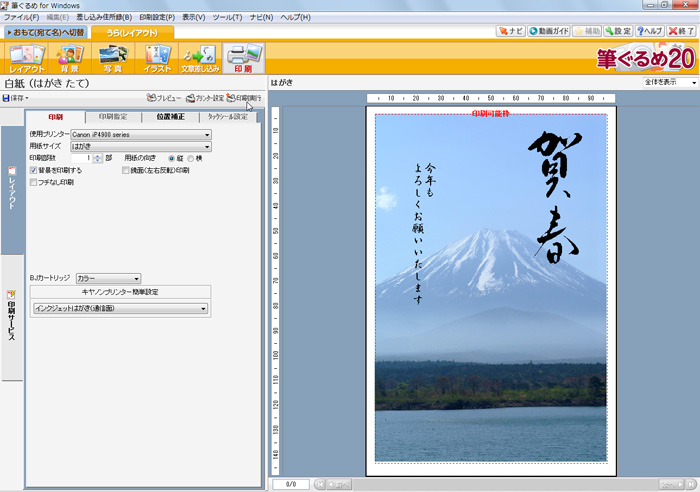Open プレビュー (Preview) in the panel header
The height and width of the screenshot is (492, 700).
(x=164, y=98)
